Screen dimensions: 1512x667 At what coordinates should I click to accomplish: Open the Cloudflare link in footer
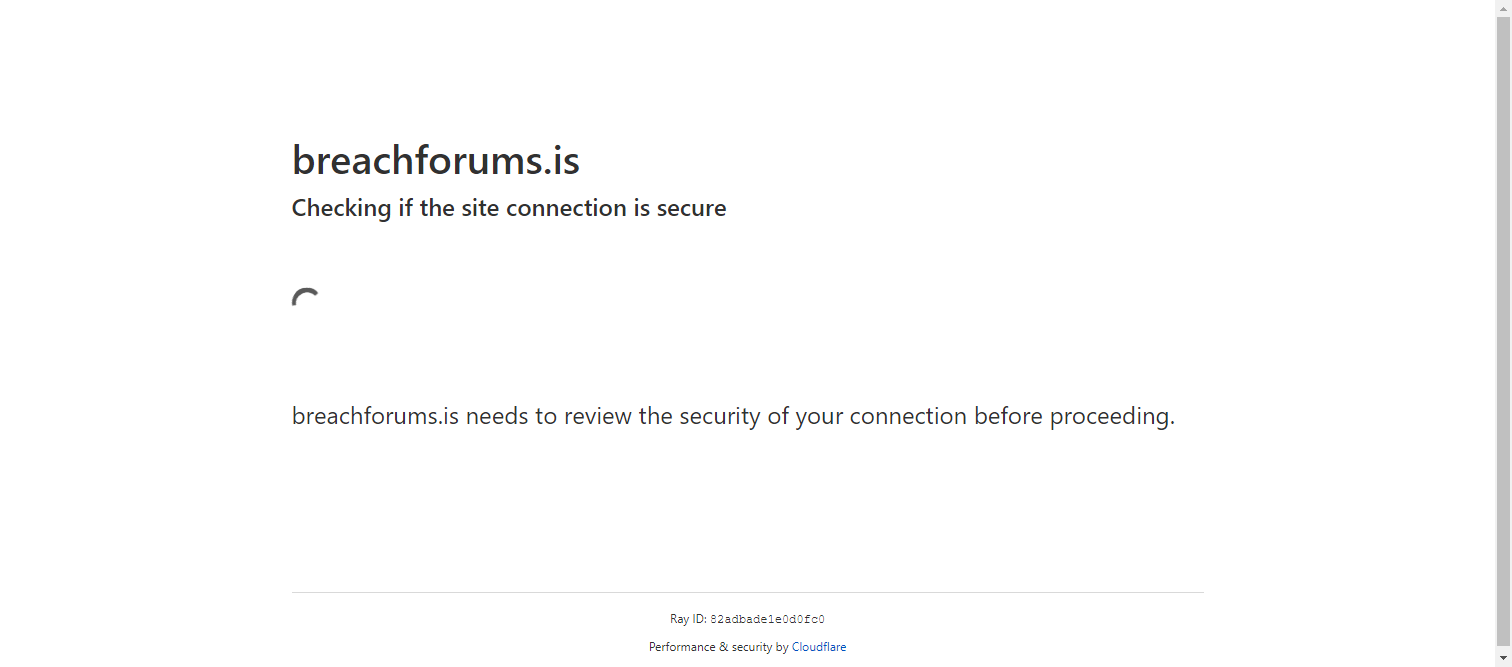tap(819, 647)
